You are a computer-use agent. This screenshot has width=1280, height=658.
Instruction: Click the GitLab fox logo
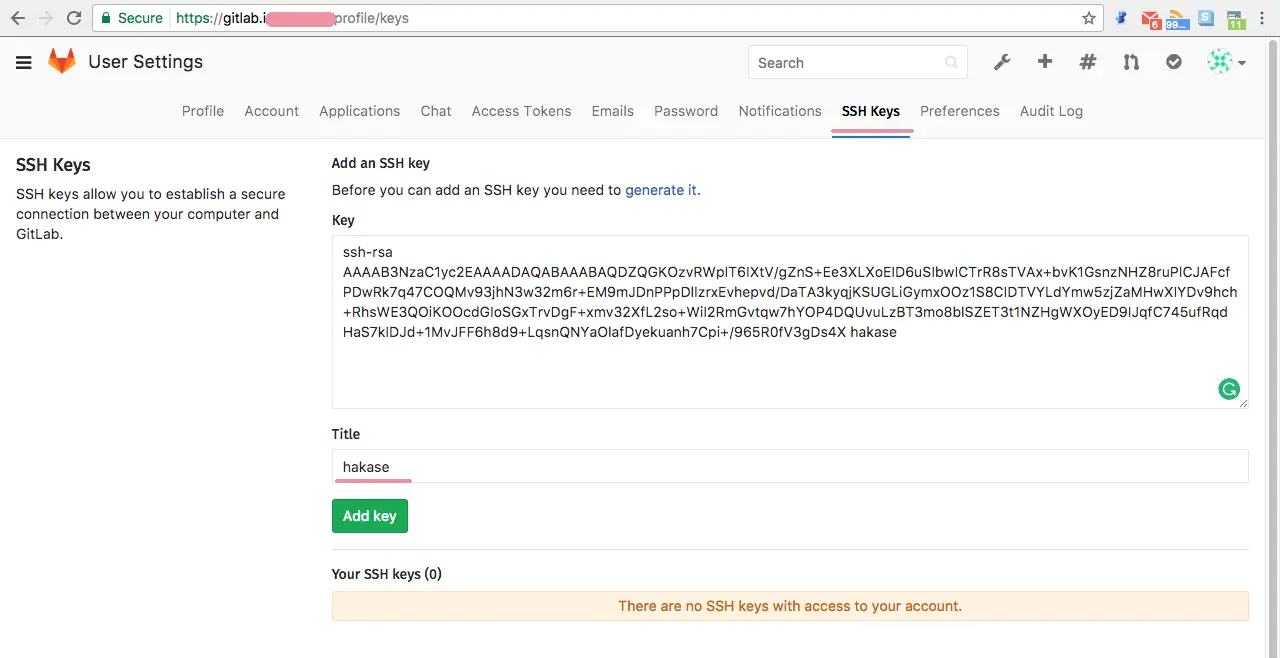point(62,62)
